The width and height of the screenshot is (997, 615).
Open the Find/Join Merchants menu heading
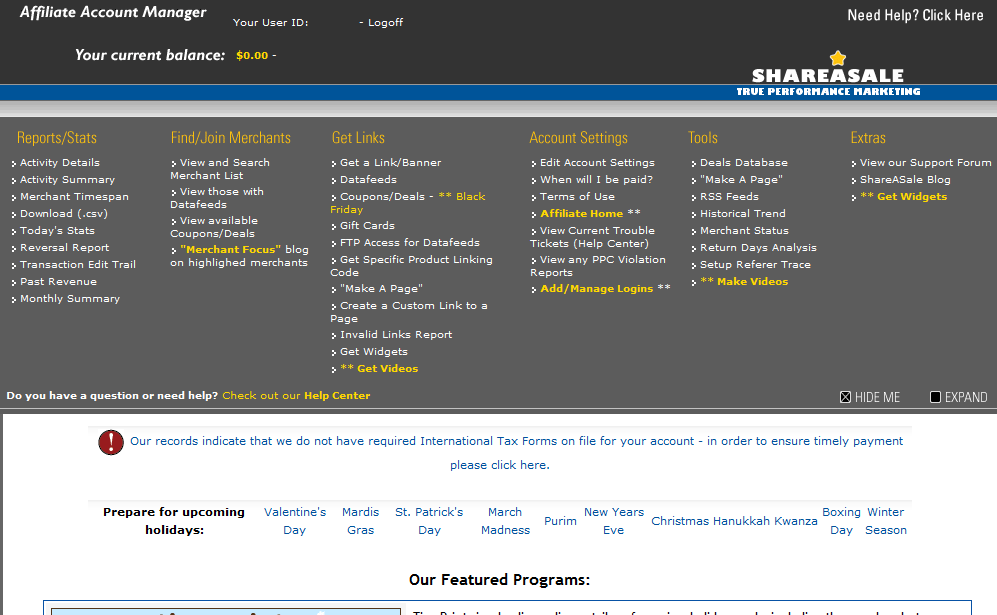tap(230, 138)
